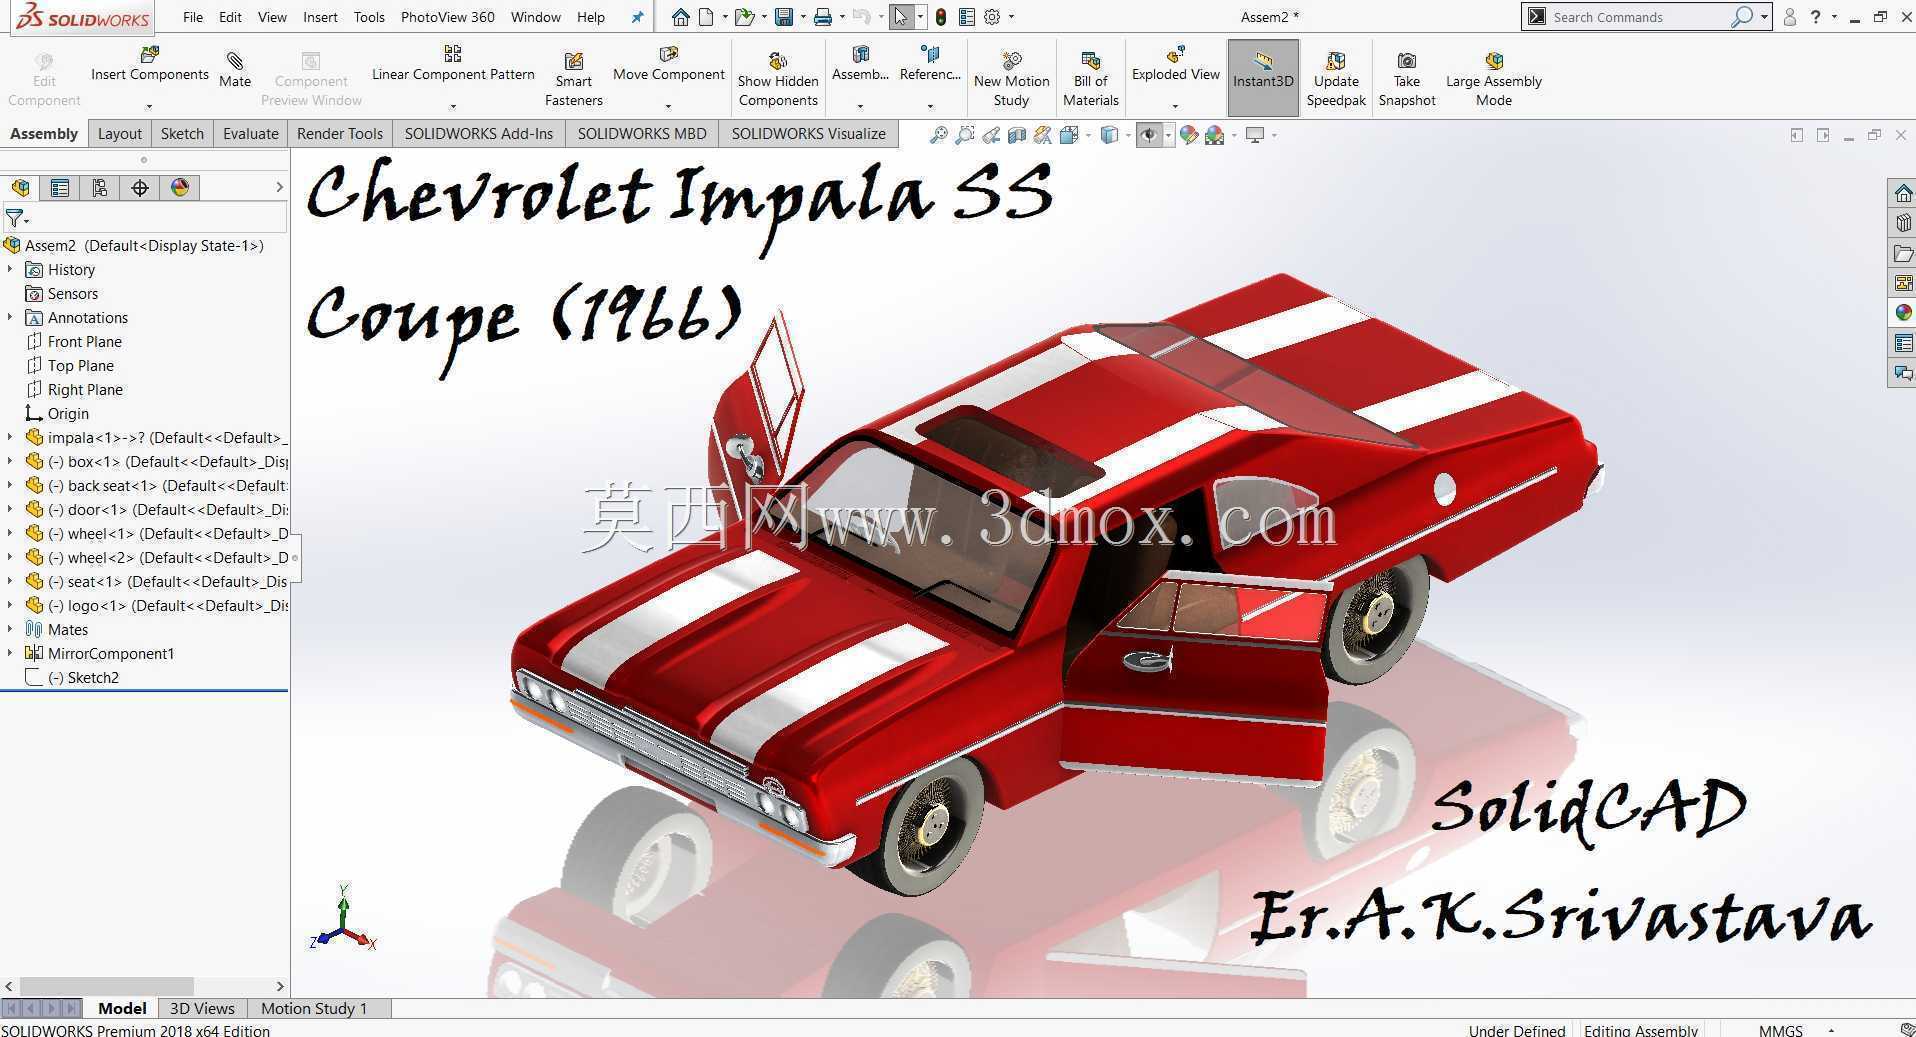Click the Search Commands field
This screenshot has height=1037, width=1916.
[1640, 17]
